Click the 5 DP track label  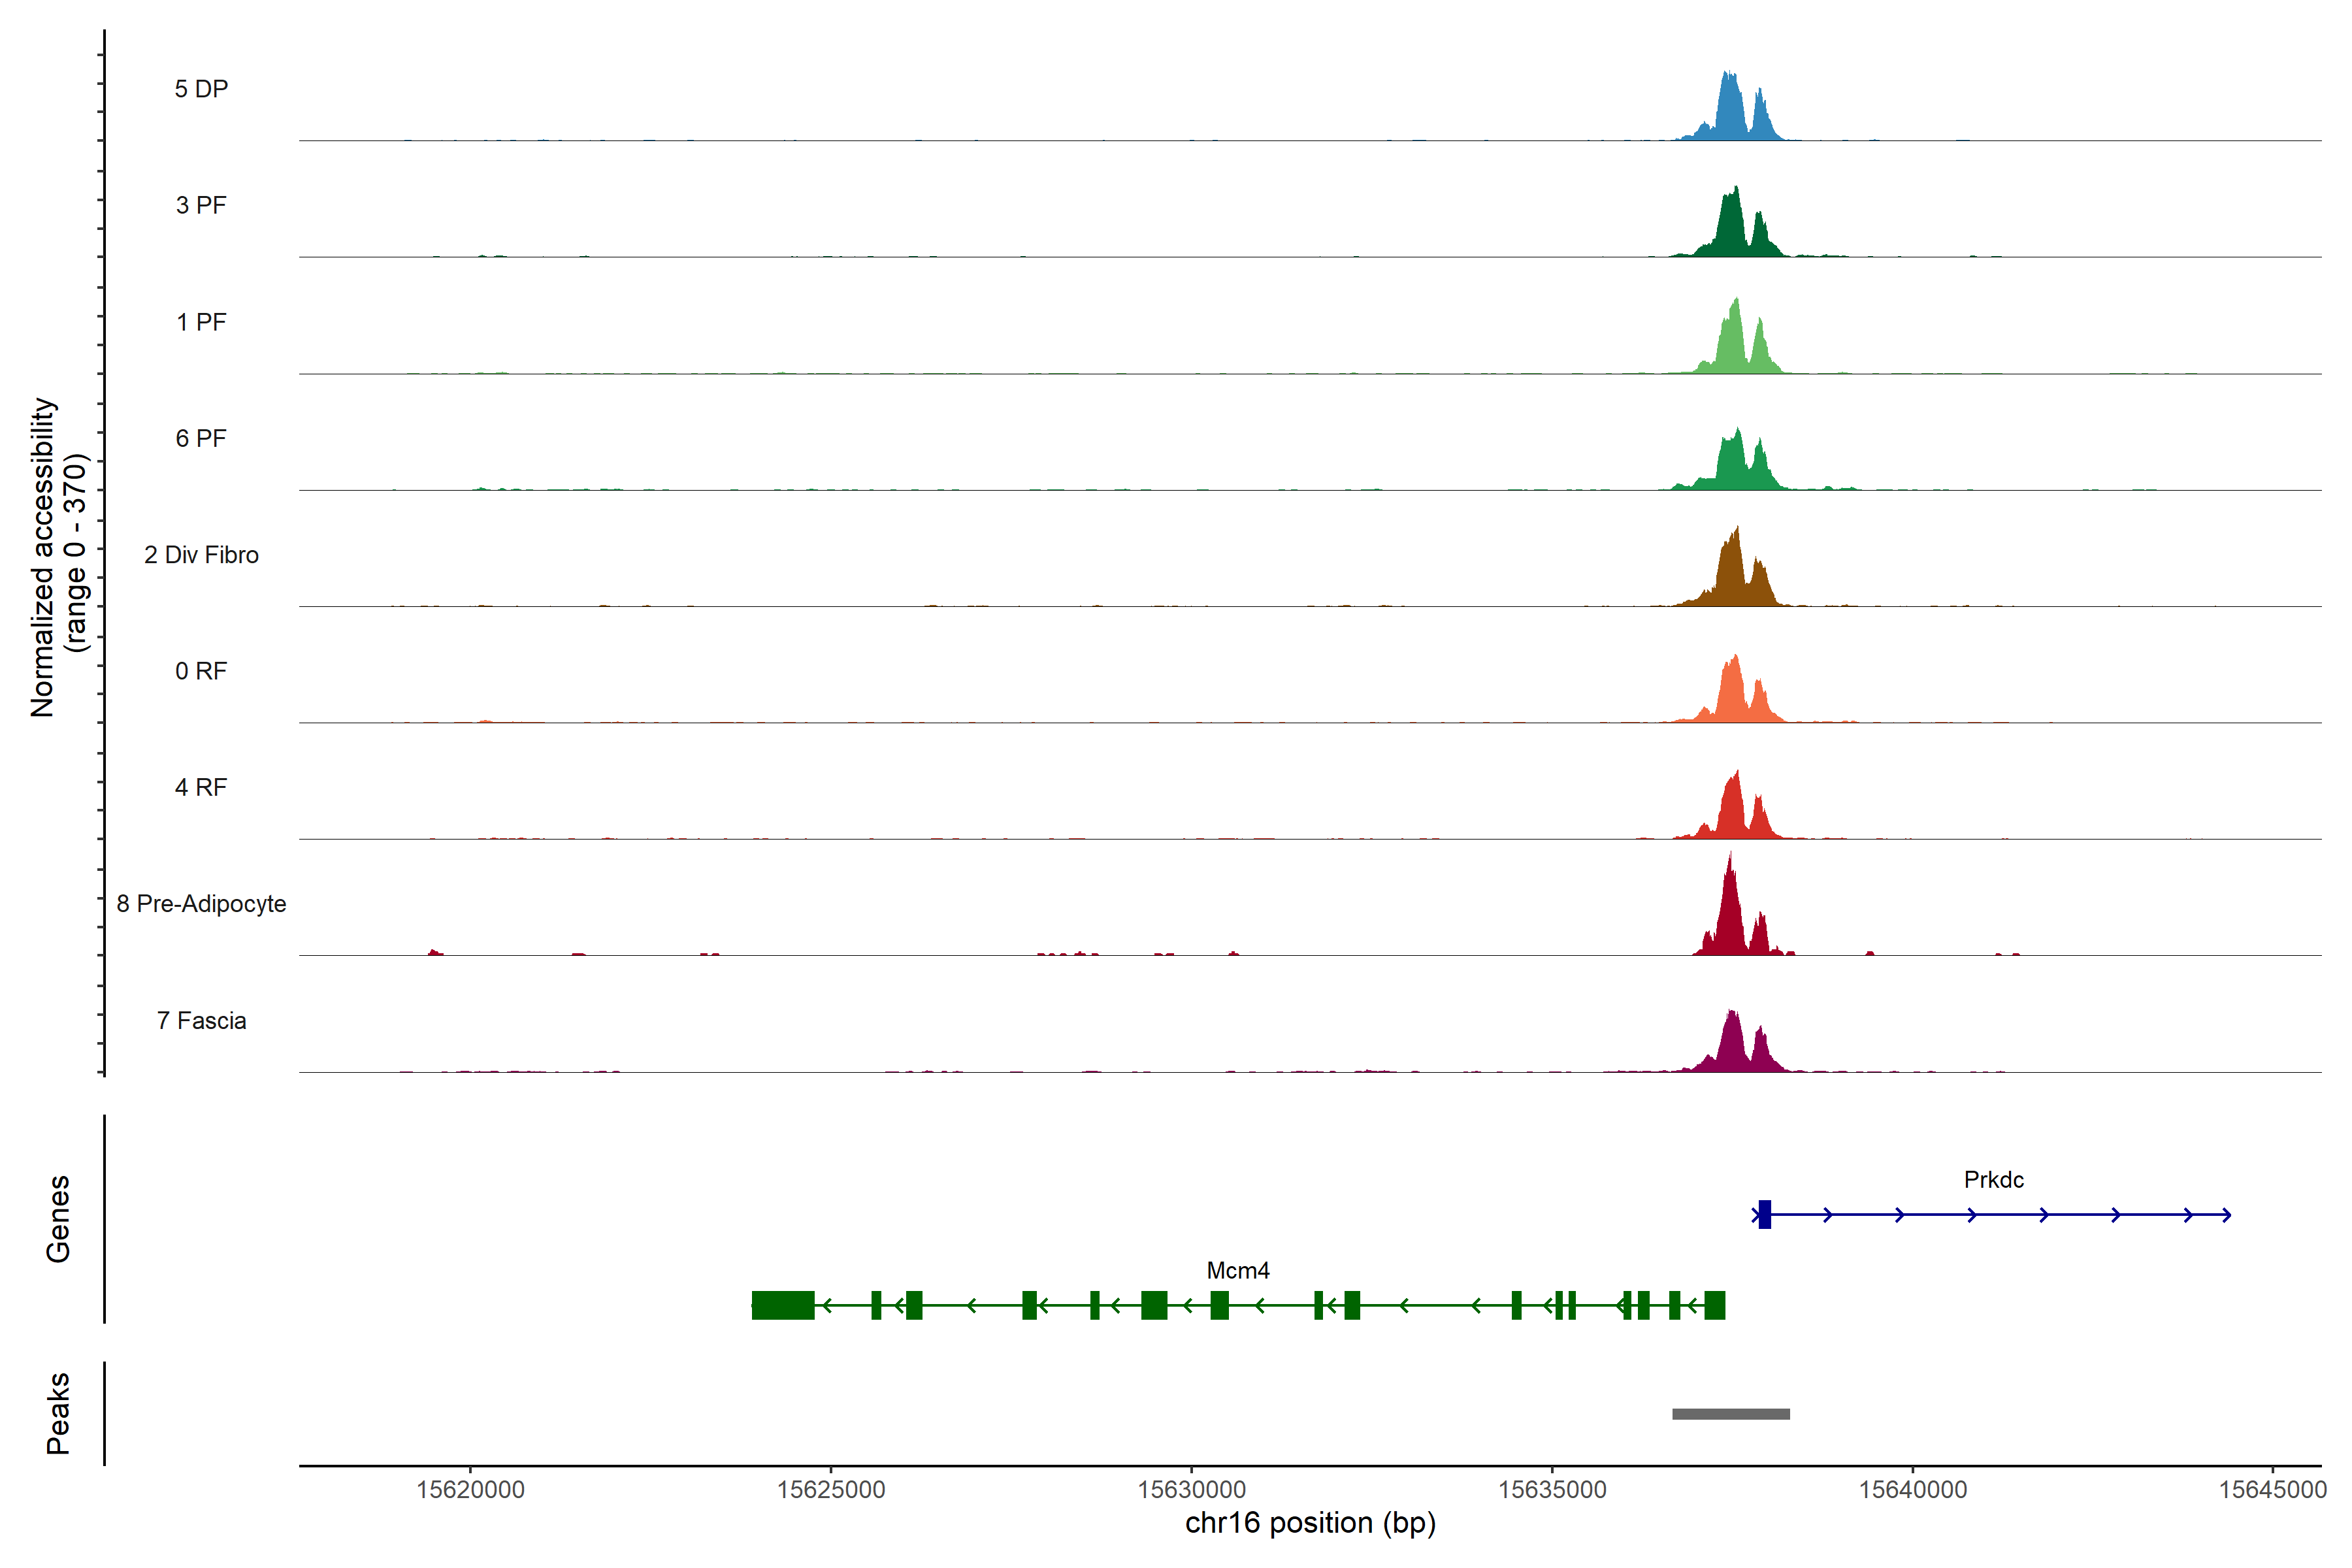(x=201, y=89)
